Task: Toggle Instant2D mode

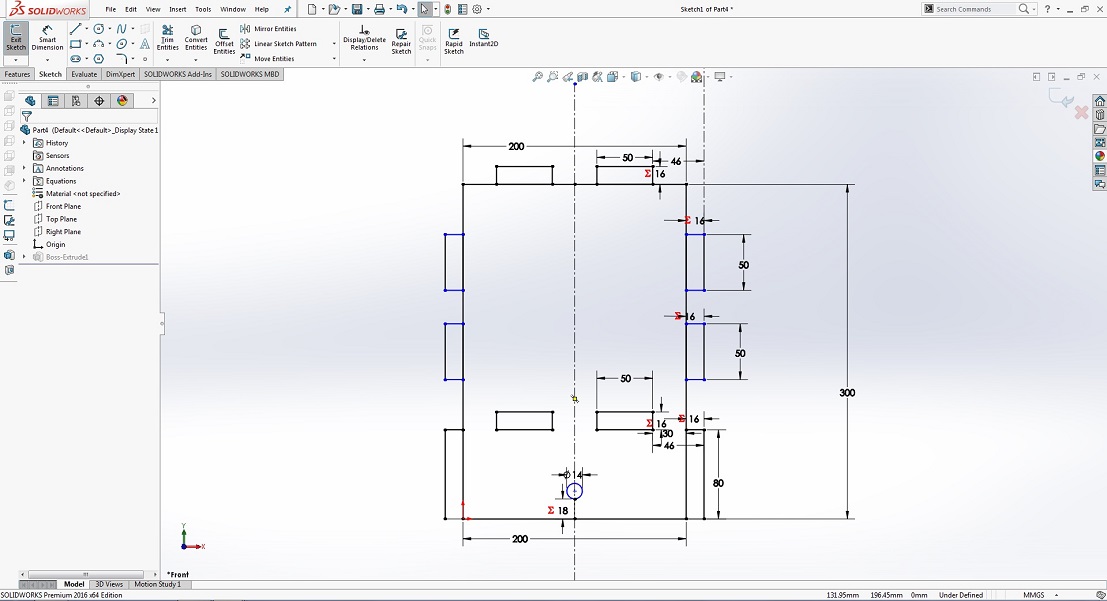Action: (484, 38)
